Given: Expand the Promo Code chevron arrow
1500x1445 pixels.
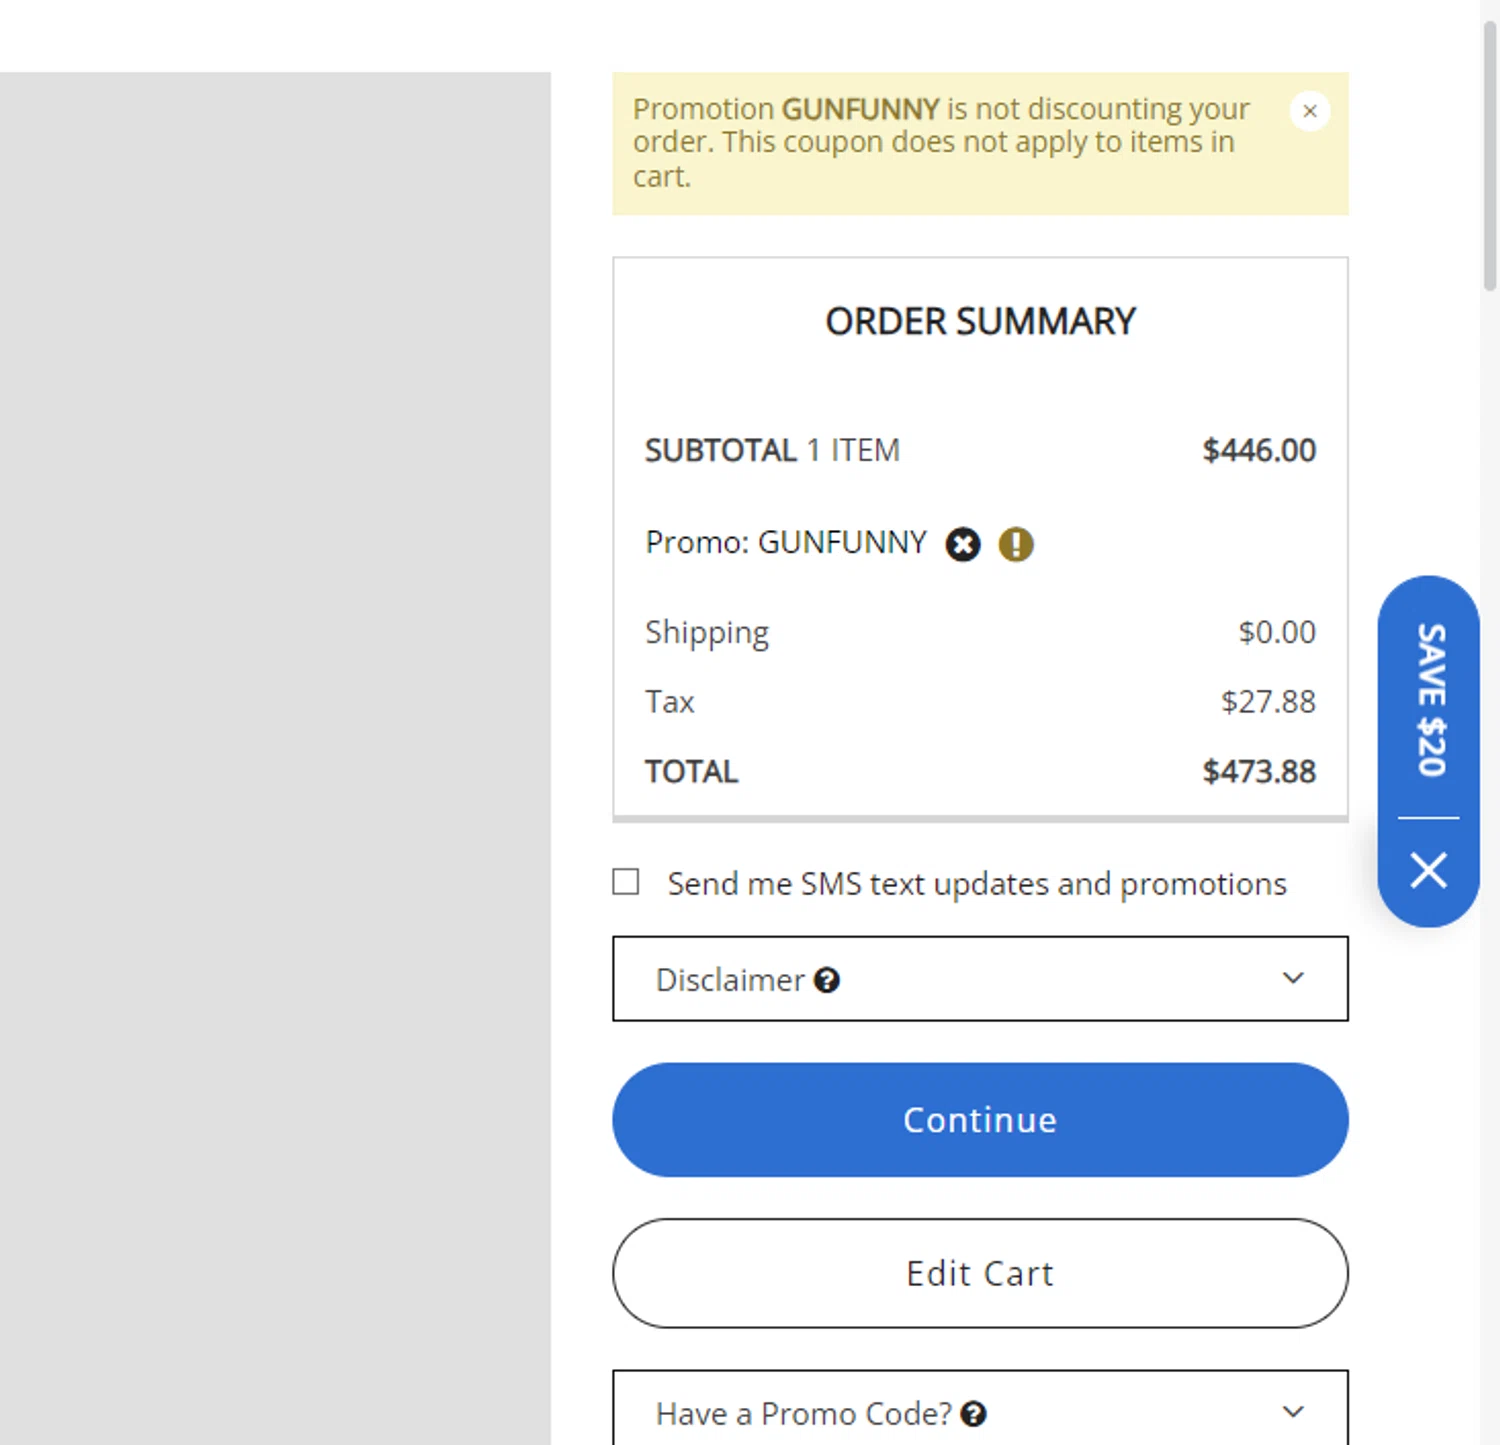Looking at the screenshot, I should click(1293, 1412).
